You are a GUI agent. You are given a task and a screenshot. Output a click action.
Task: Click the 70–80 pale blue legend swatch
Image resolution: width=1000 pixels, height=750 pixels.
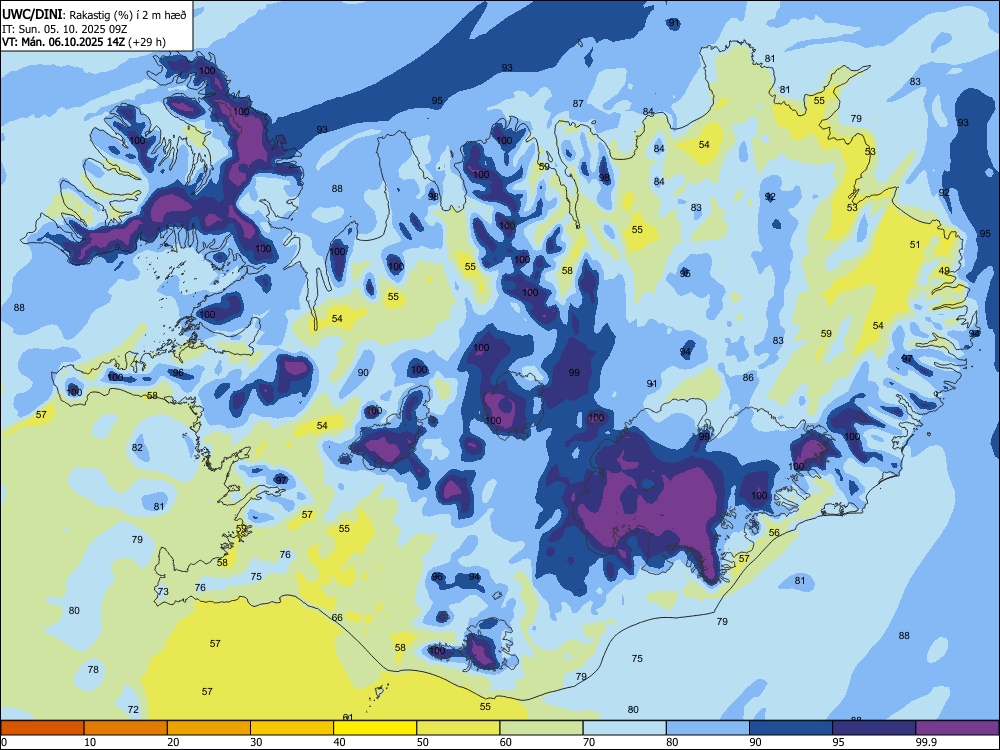pyautogui.click(x=624, y=728)
